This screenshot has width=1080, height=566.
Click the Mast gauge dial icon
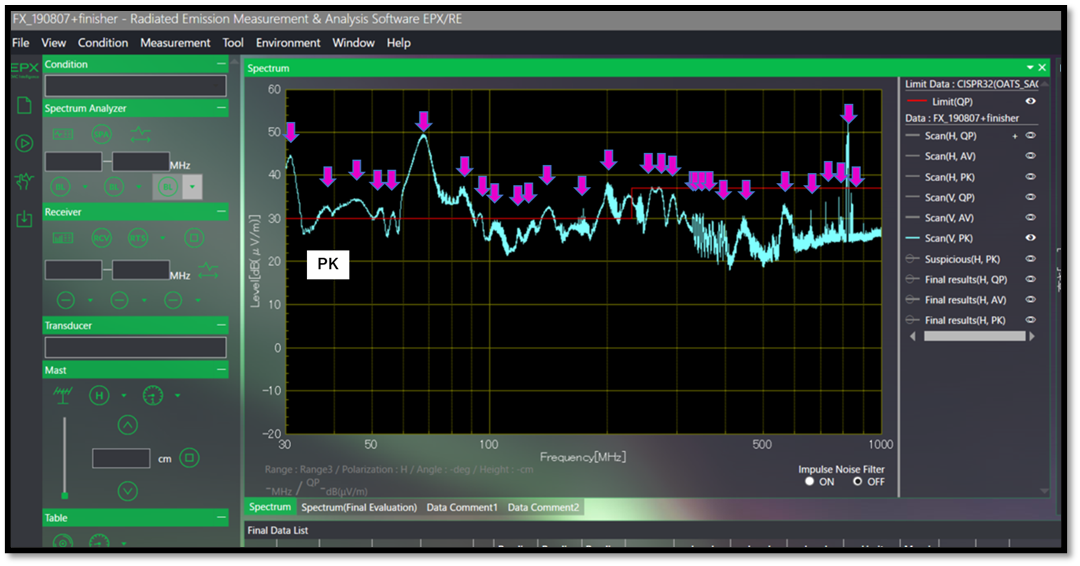[x=153, y=395]
